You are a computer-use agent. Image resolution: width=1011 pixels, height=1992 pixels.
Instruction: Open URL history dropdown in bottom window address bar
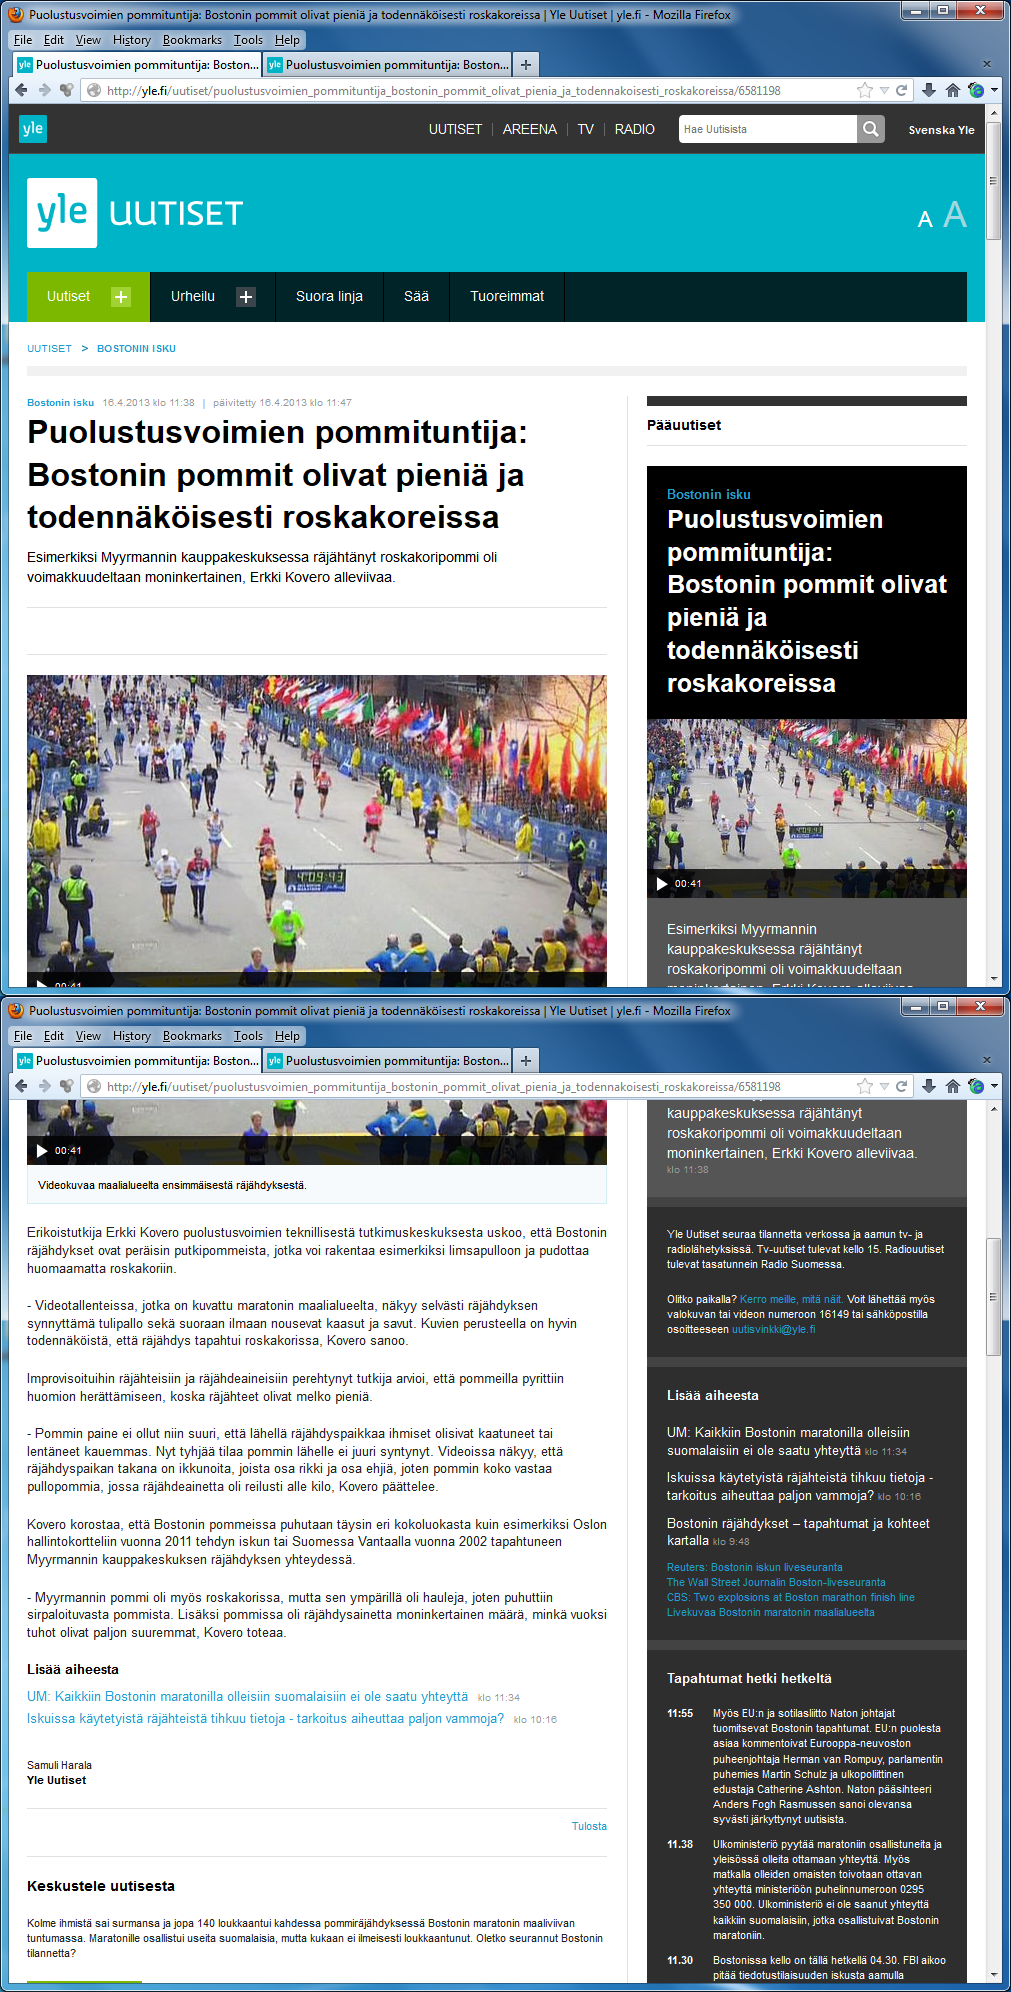(x=884, y=1086)
